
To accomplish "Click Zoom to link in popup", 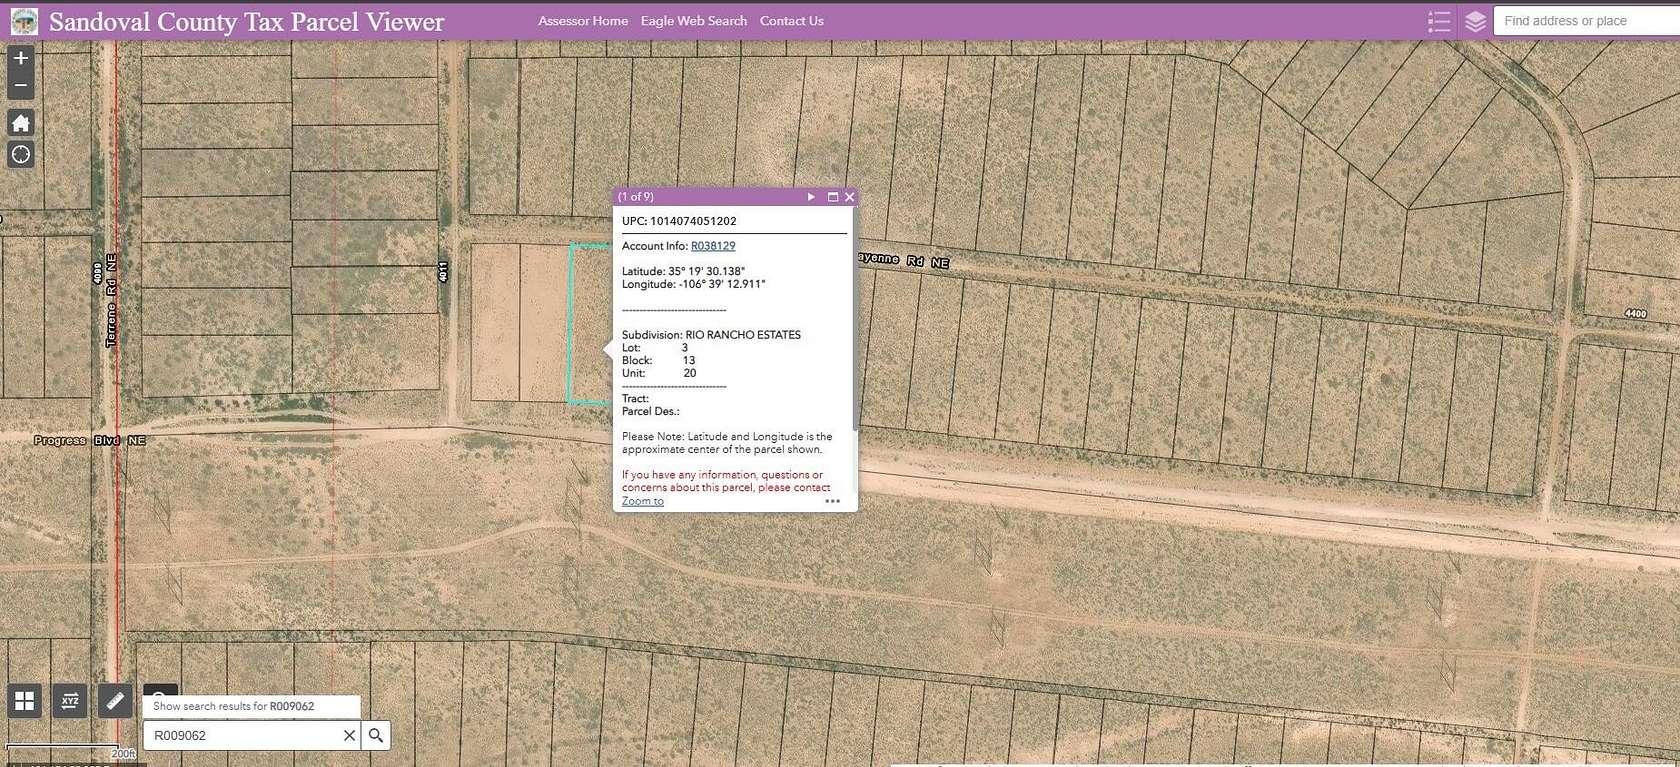I will 643,501.
